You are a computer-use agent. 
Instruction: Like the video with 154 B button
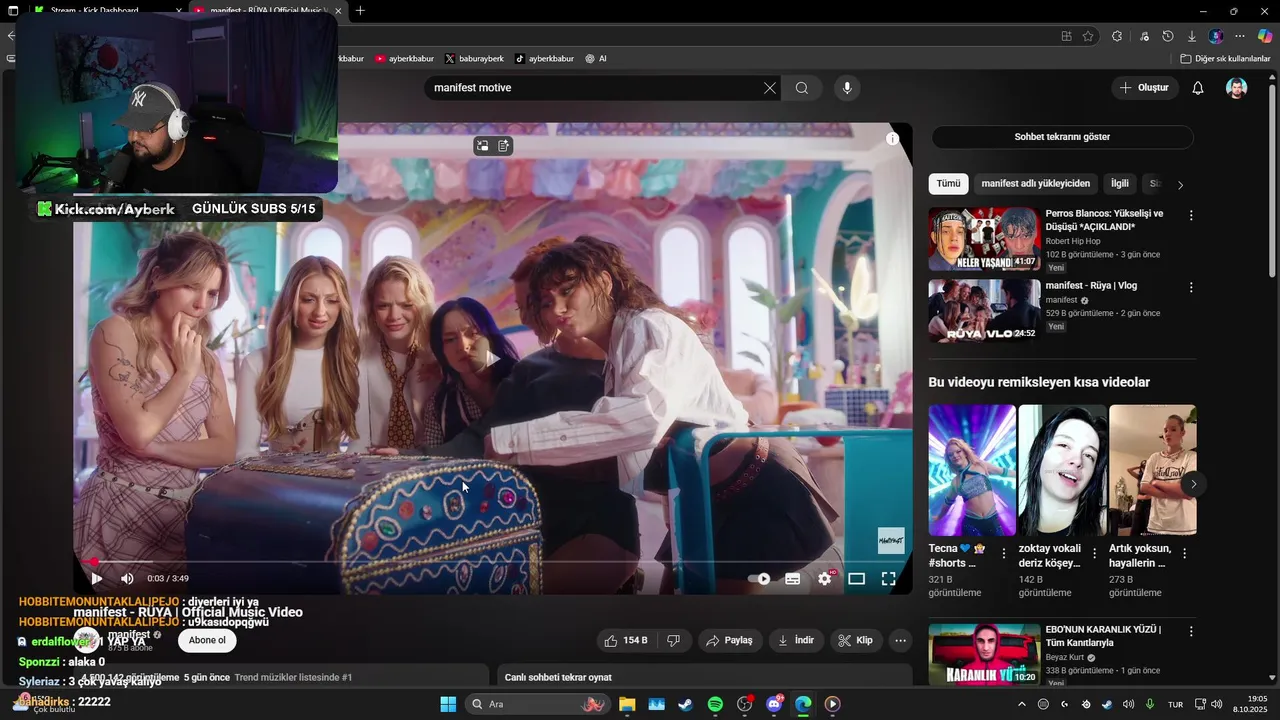[x=625, y=640]
